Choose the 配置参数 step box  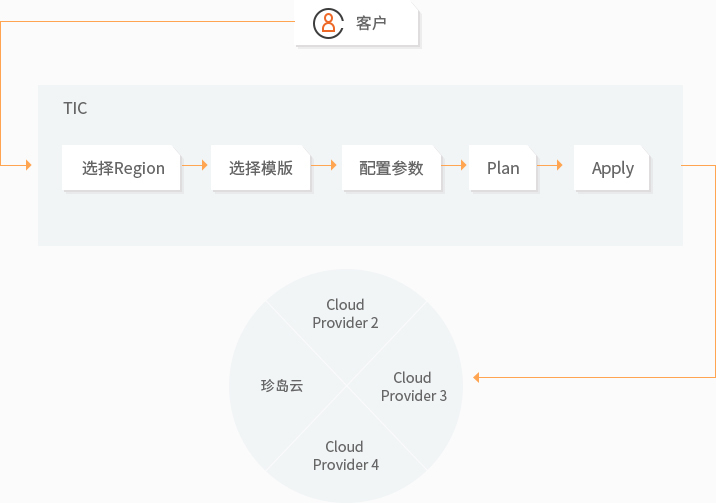[x=391, y=168]
